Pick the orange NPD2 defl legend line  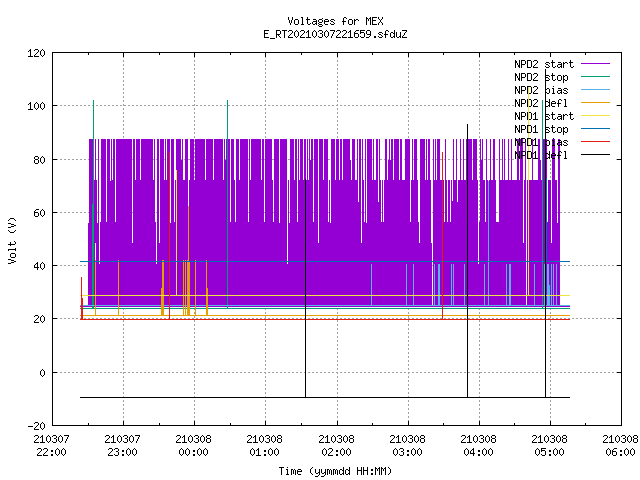(x=596, y=102)
